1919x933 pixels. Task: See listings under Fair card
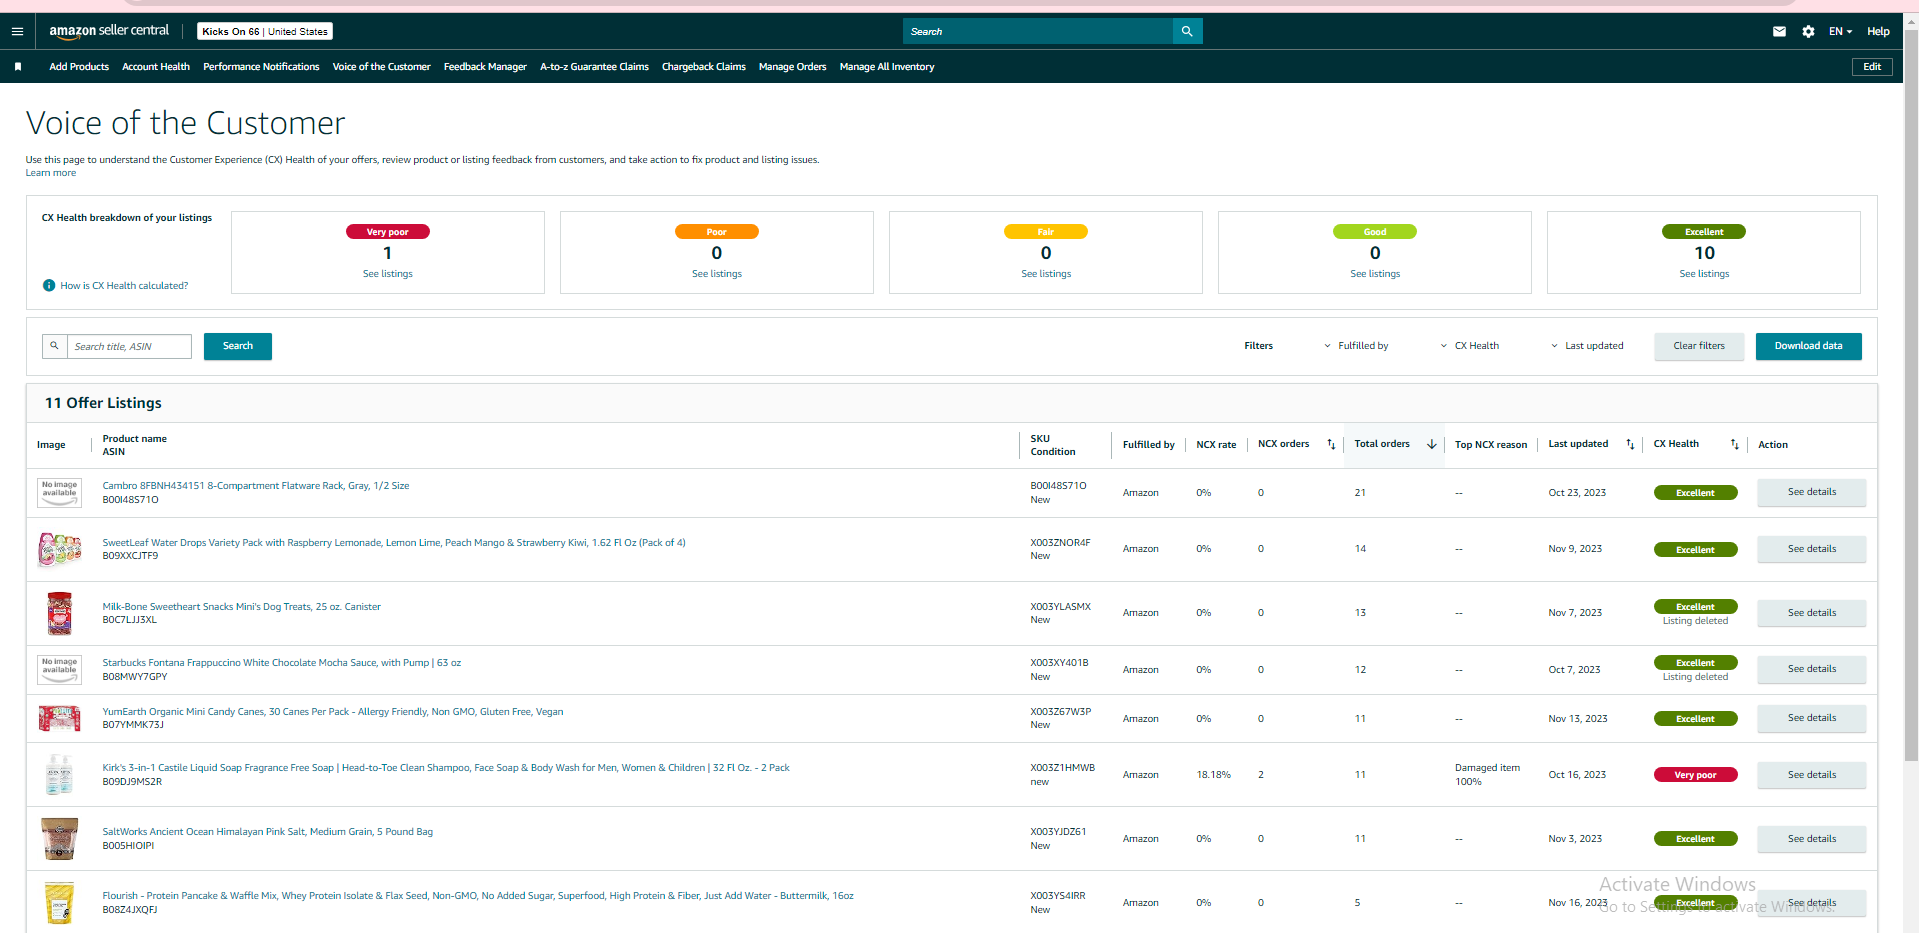(1046, 274)
